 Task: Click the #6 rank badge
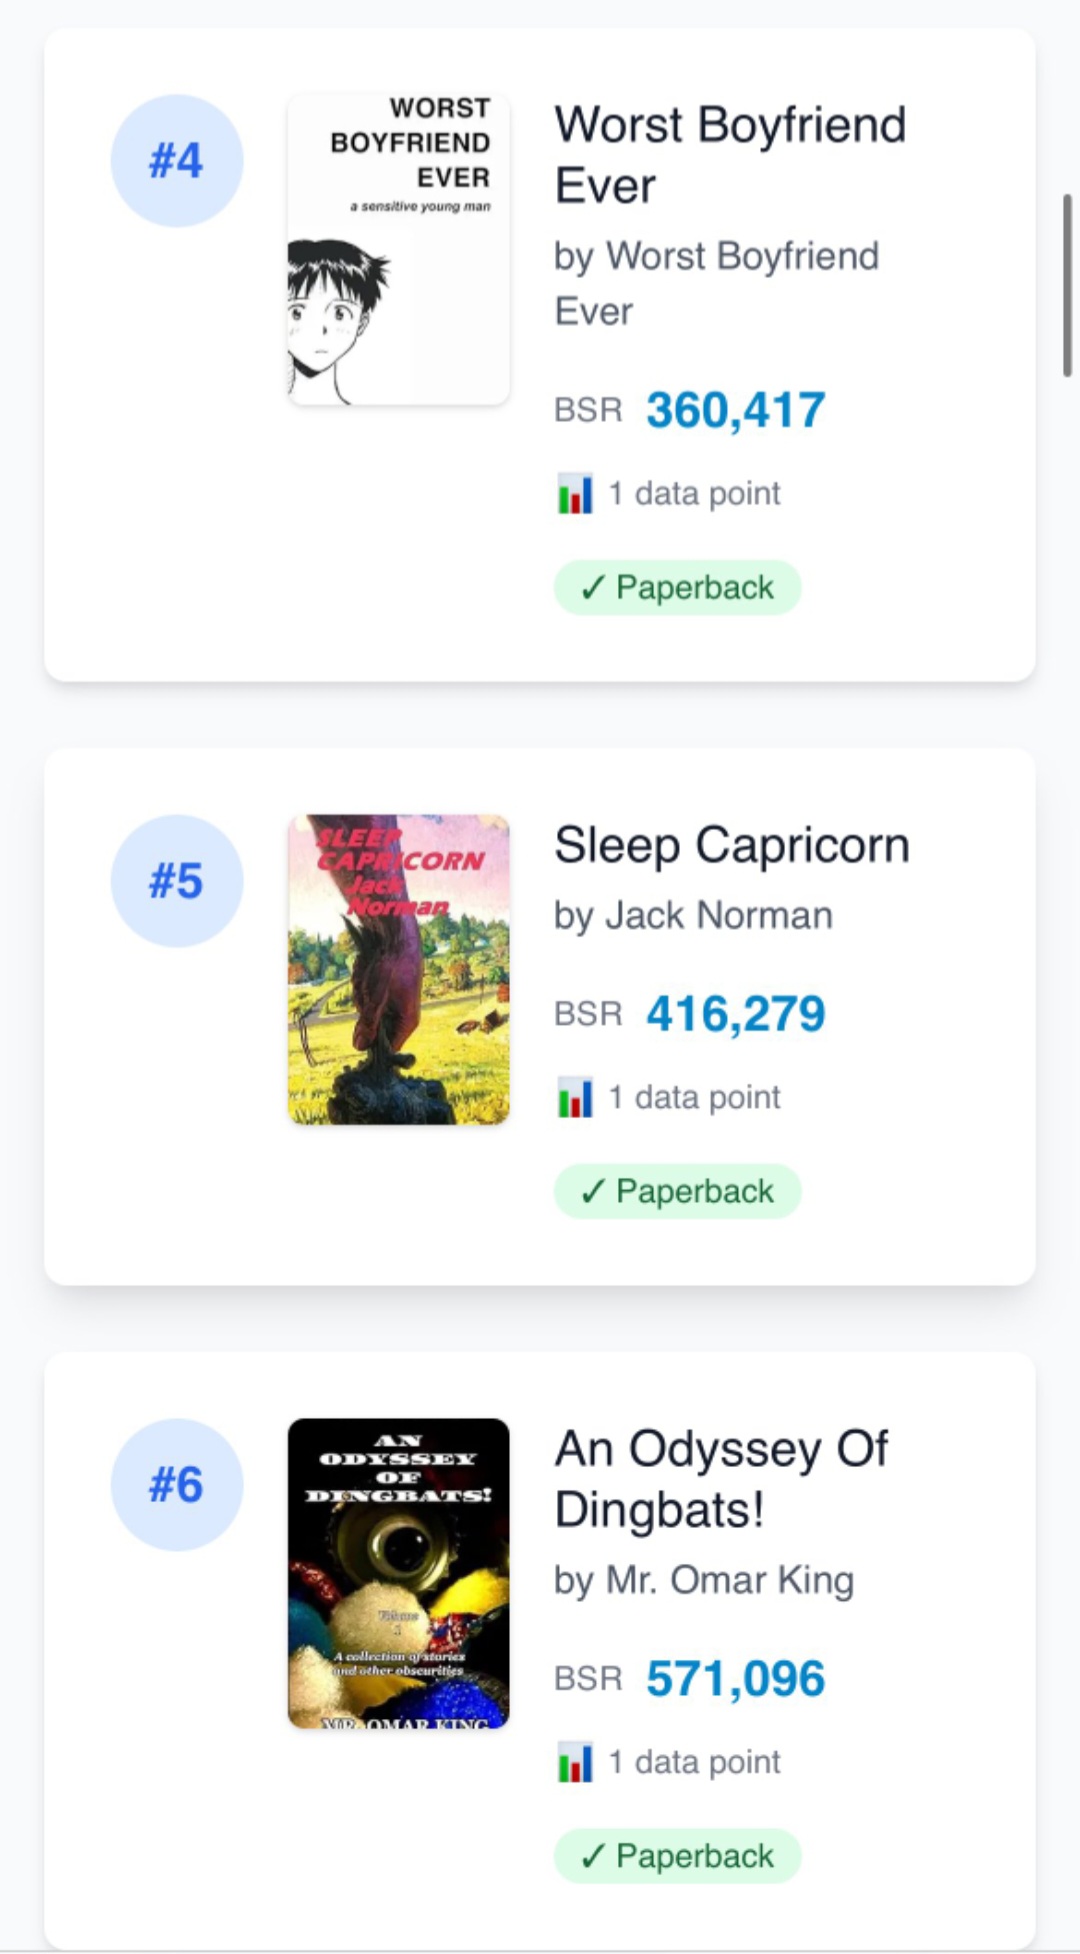pos(177,1485)
